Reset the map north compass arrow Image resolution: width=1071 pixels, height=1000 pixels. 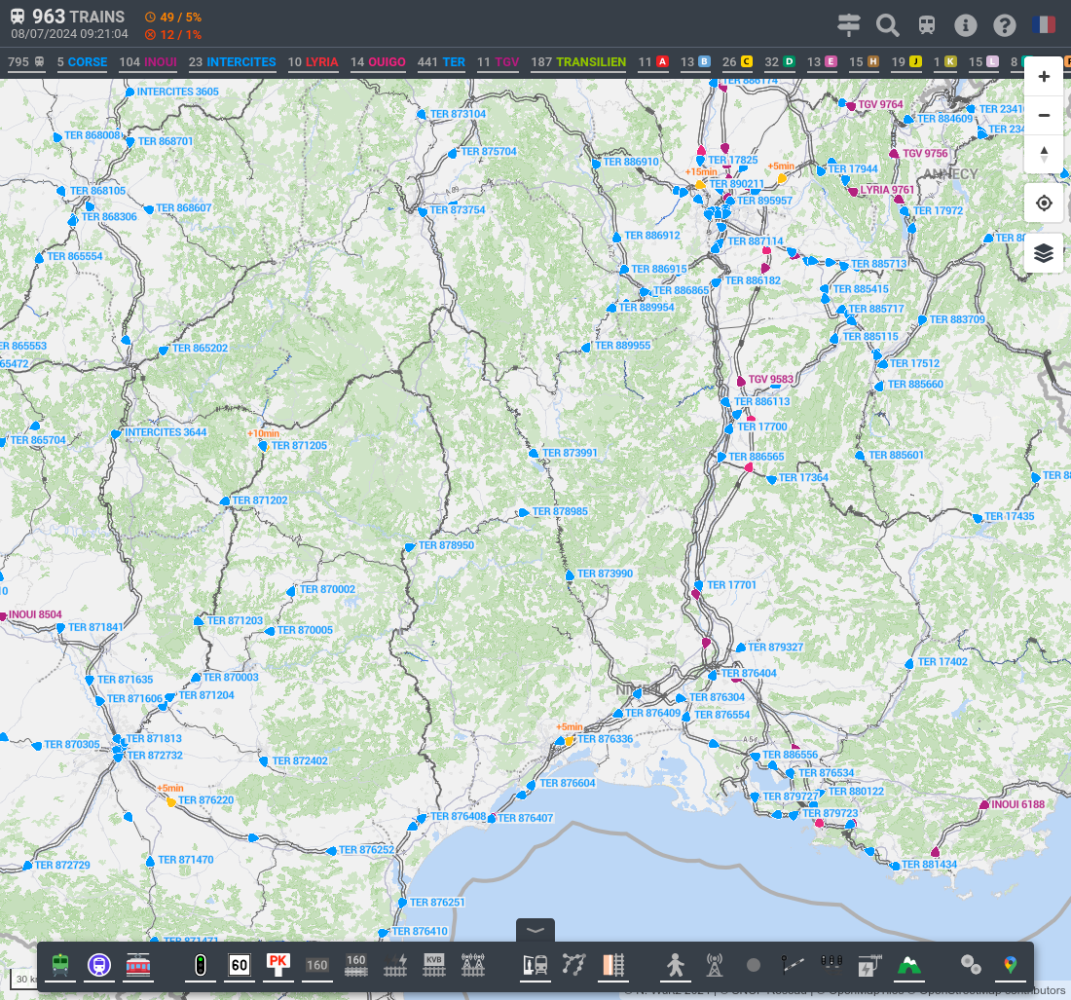(x=1044, y=154)
